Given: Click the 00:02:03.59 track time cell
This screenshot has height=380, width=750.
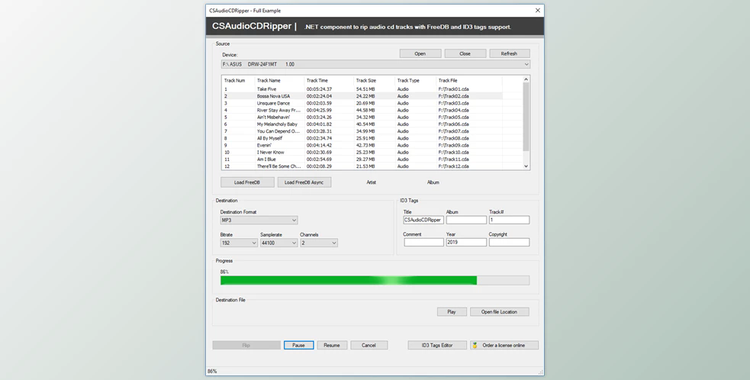Looking at the screenshot, I should pos(319,103).
